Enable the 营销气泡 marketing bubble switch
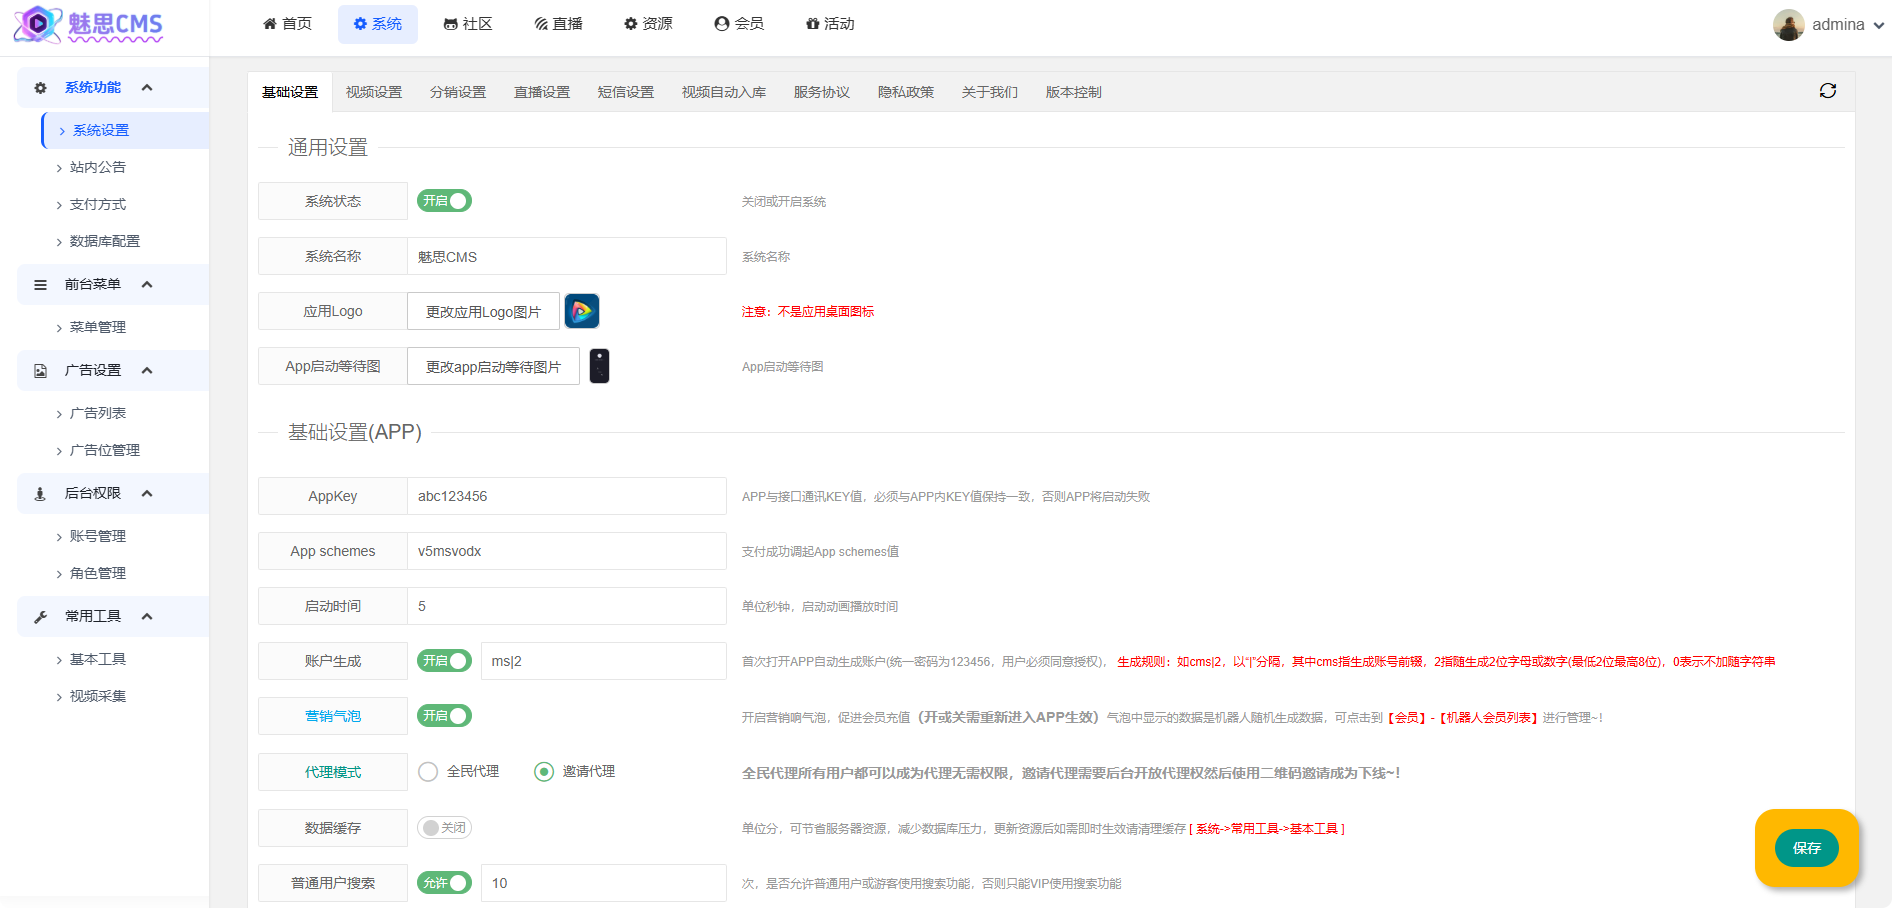Image resolution: width=1892 pixels, height=908 pixels. 444,716
